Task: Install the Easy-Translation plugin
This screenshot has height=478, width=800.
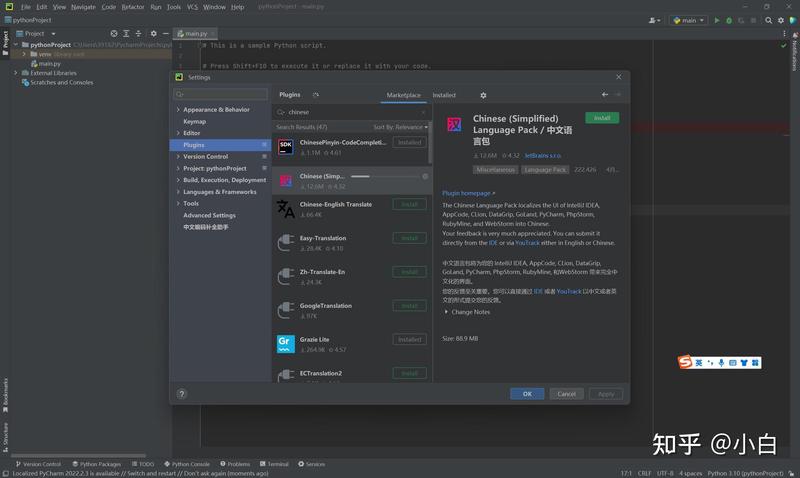Action: pyautogui.click(x=409, y=238)
